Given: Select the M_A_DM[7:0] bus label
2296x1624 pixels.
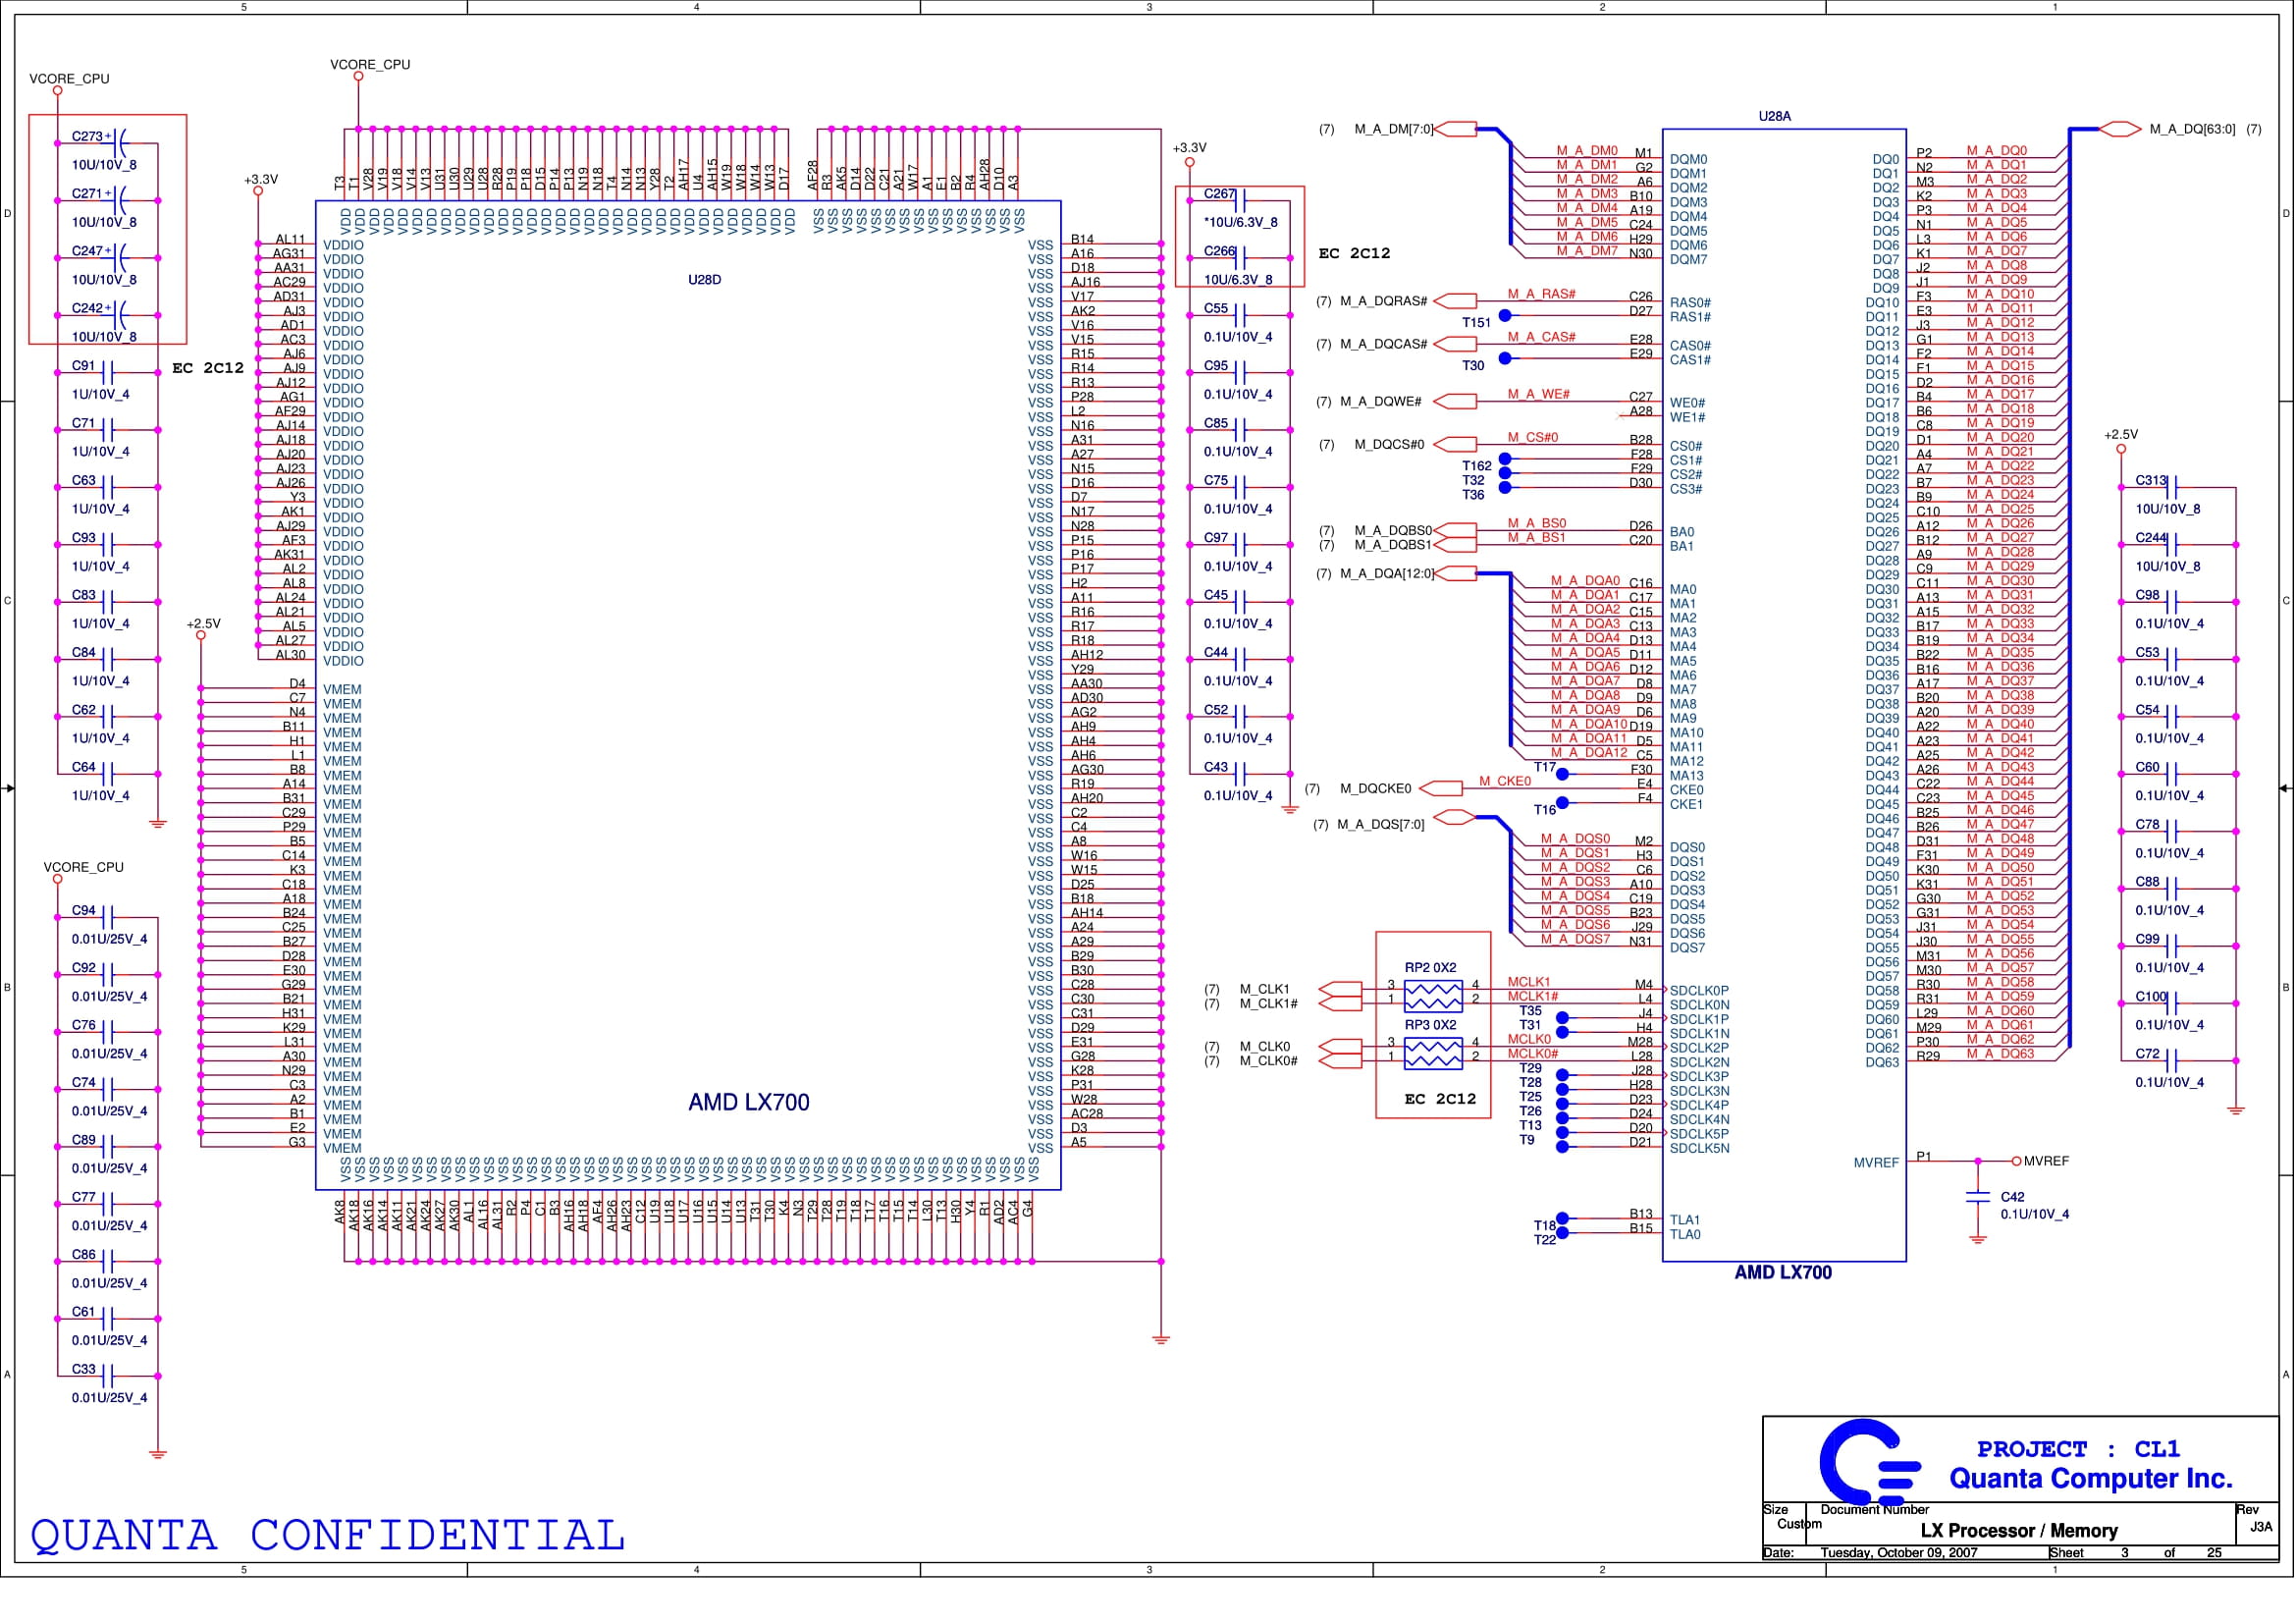Looking at the screenshot, I should pyautogui.click(x=1393, y=129).
